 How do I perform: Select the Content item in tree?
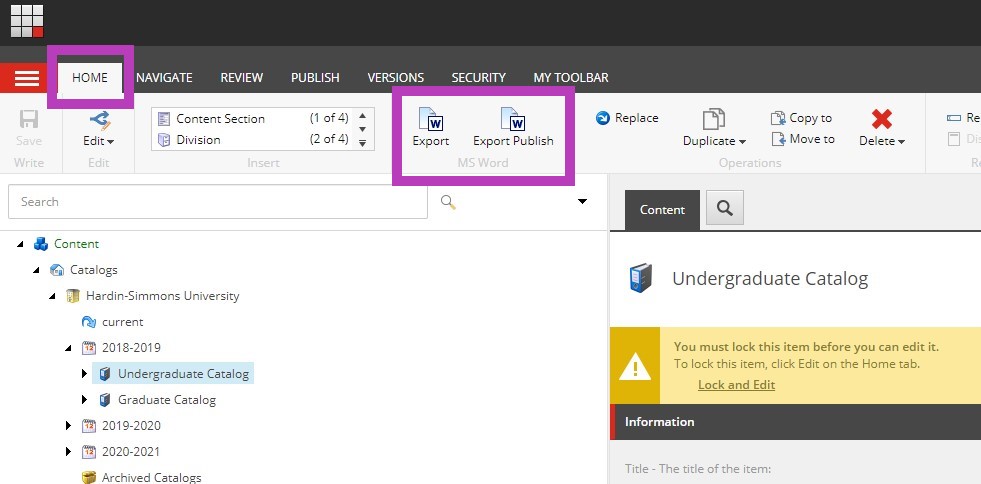point(76,244)
